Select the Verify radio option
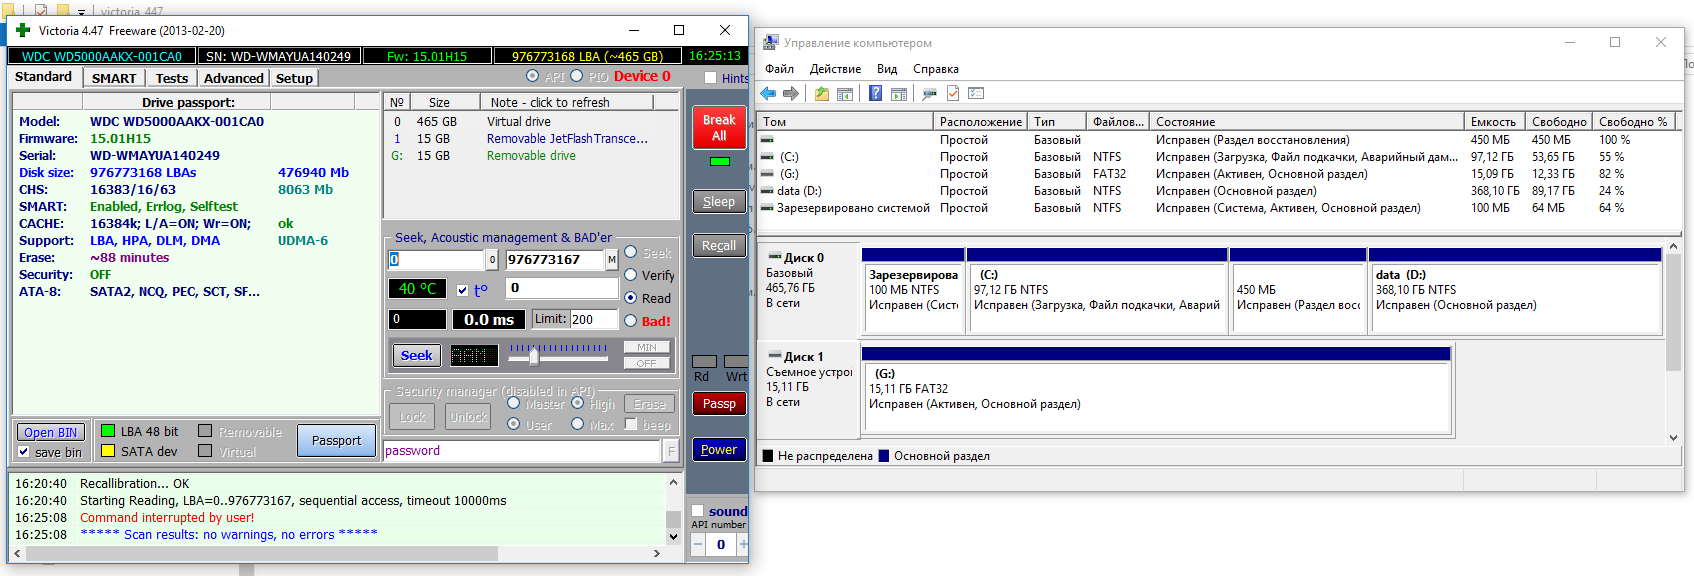The image size is (1694, 576). [x=631, y=275]
